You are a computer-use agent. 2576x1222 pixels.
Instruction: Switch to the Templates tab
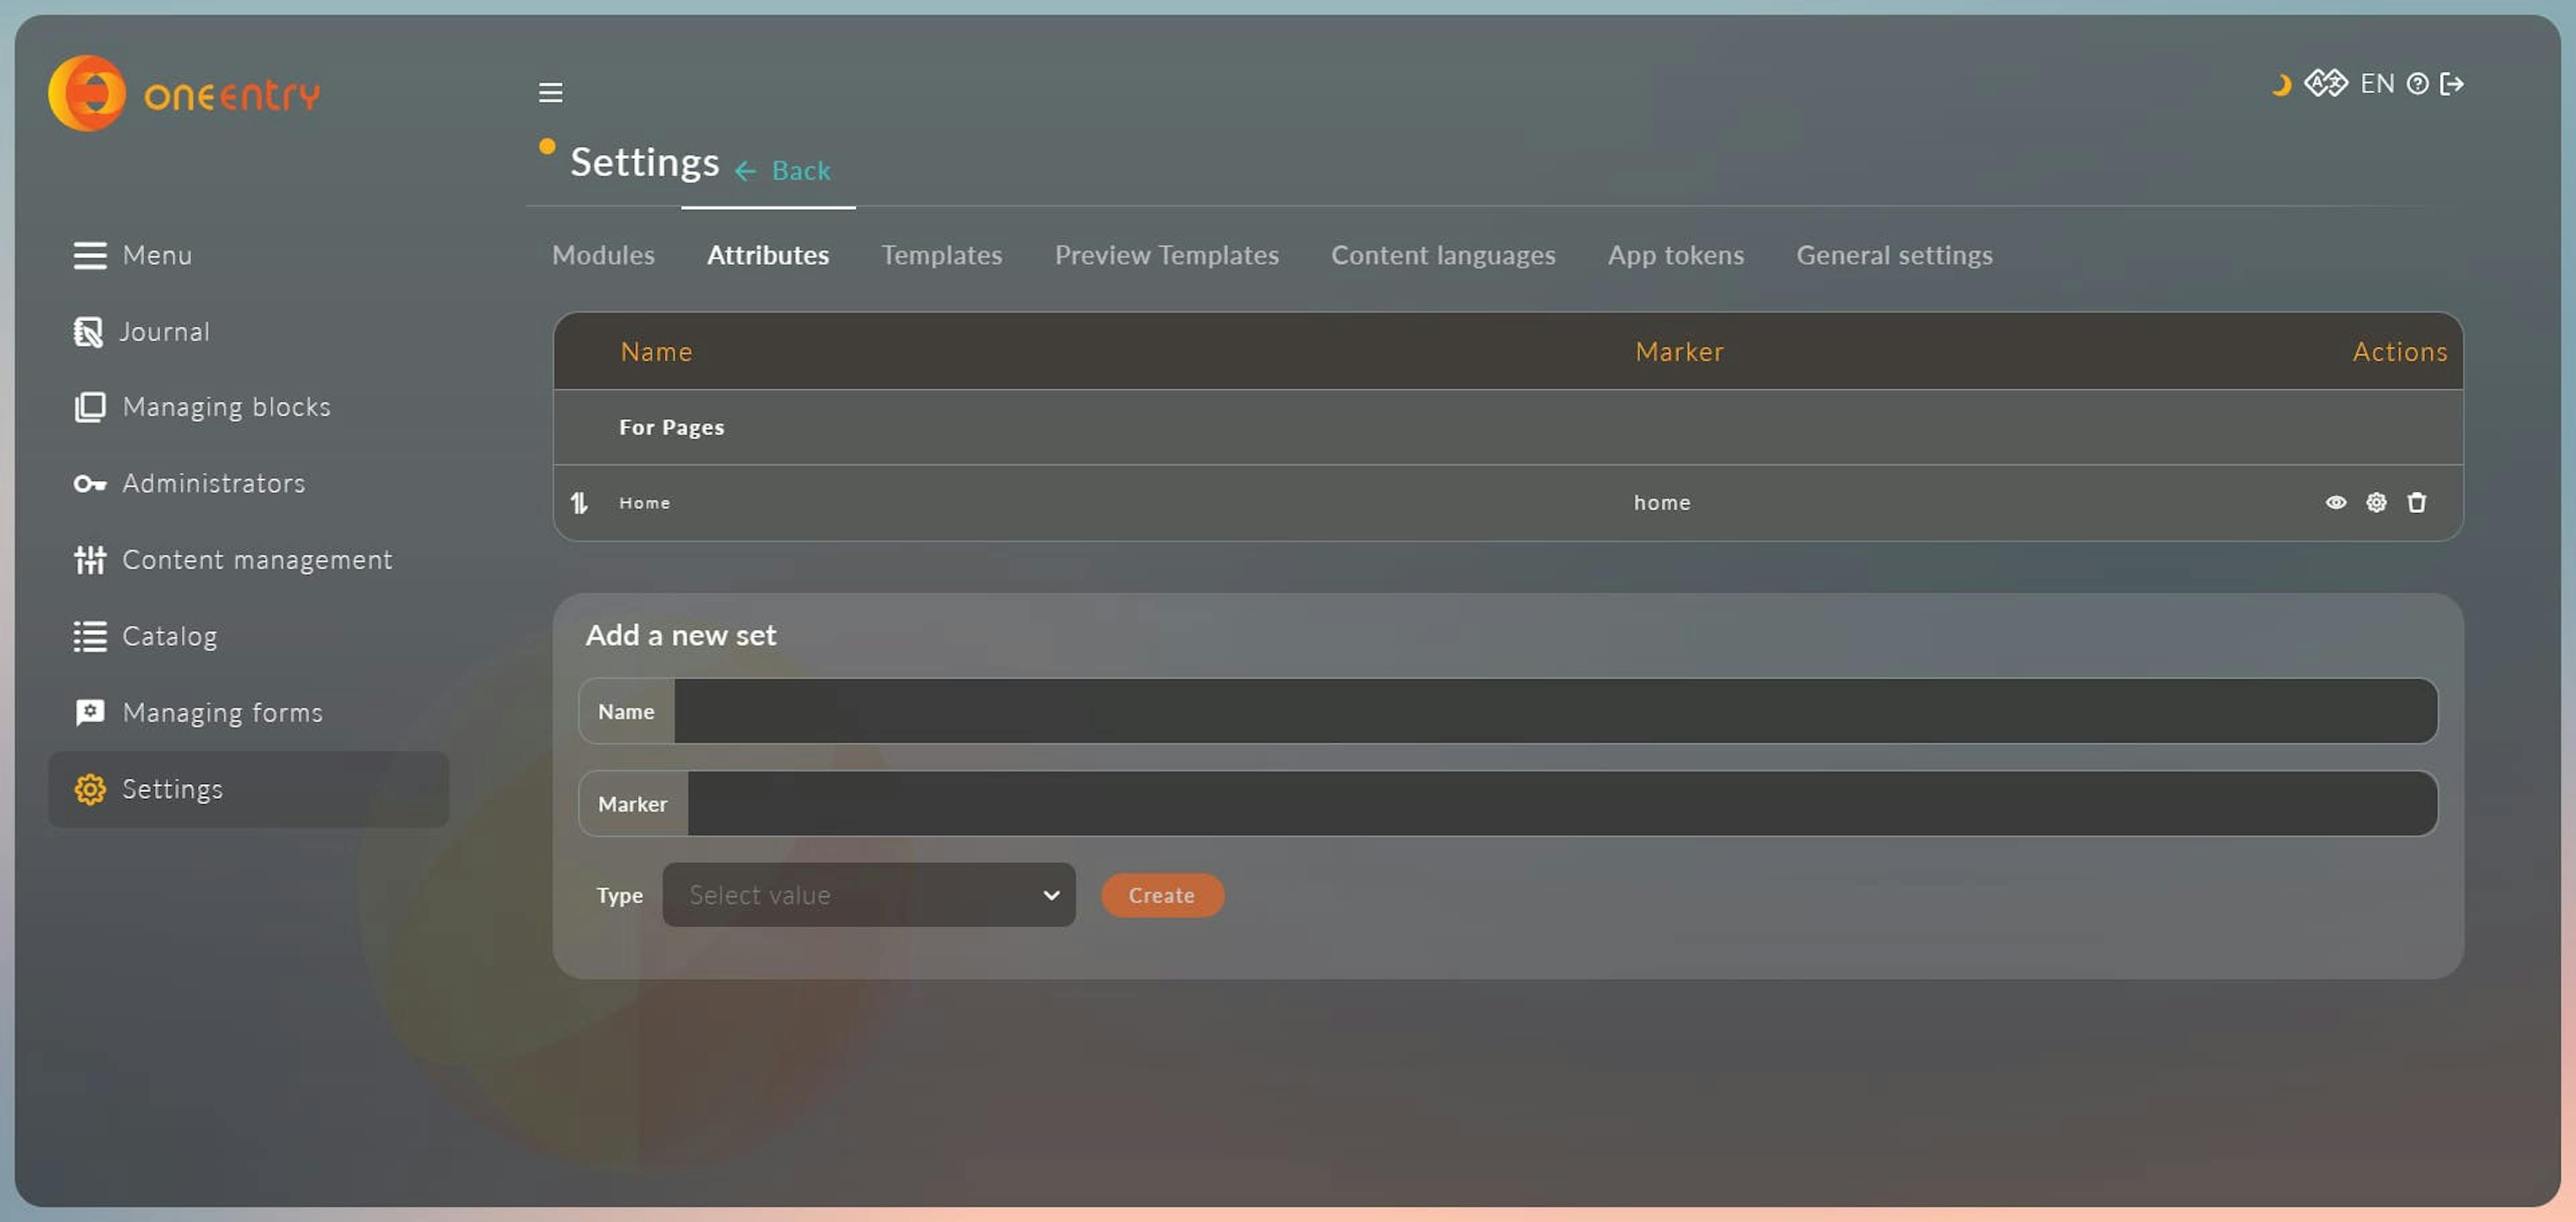(x=941, y=255)
